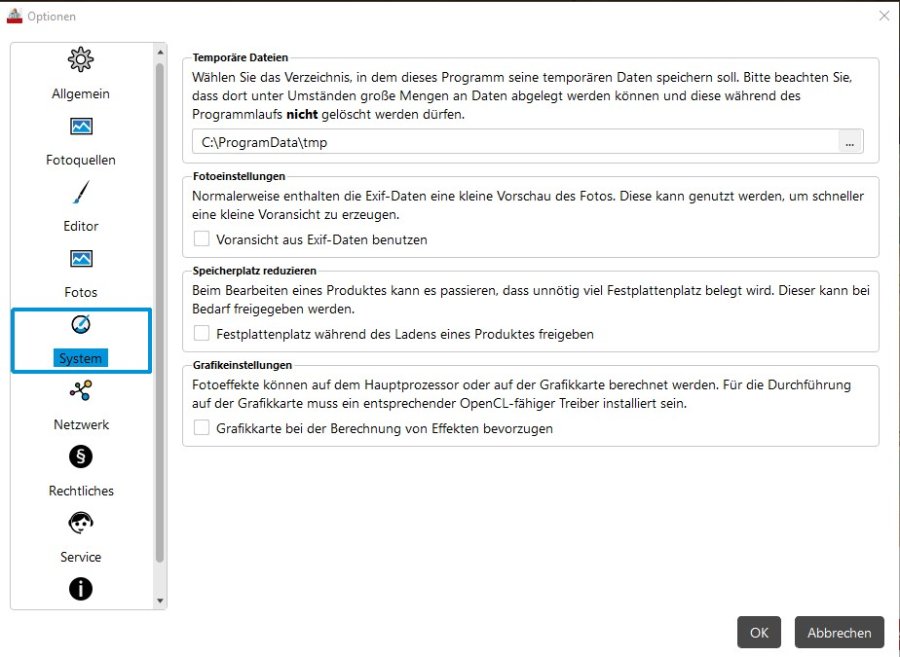Click the temporary files path field
This screenshot has width=900, height=657.
pyautogui.click(x=515, y=142)
